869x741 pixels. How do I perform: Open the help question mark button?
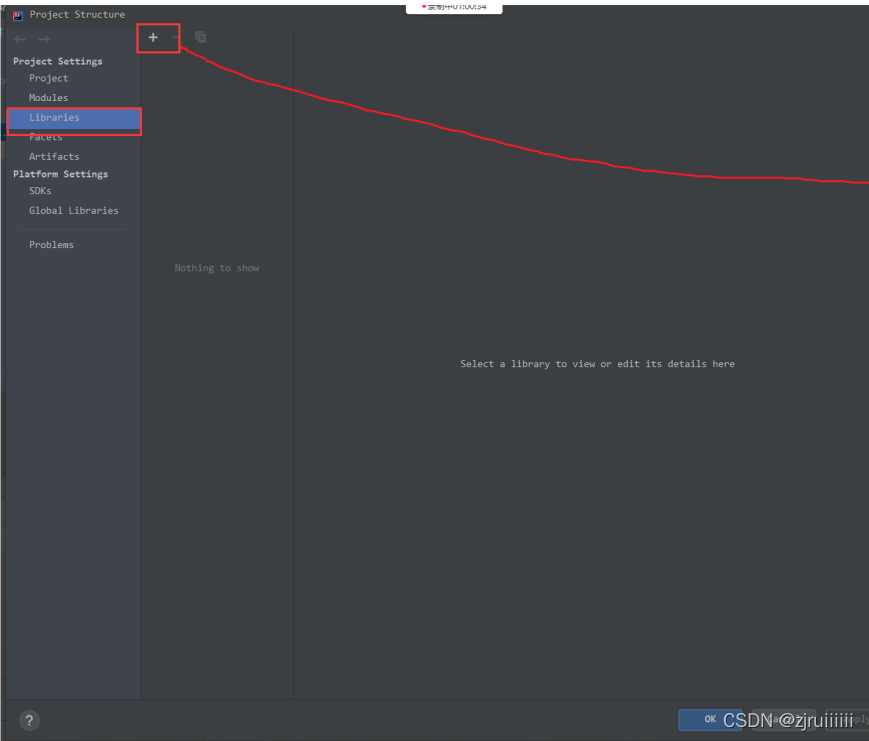pyautogui.click(x=29, y=720)
